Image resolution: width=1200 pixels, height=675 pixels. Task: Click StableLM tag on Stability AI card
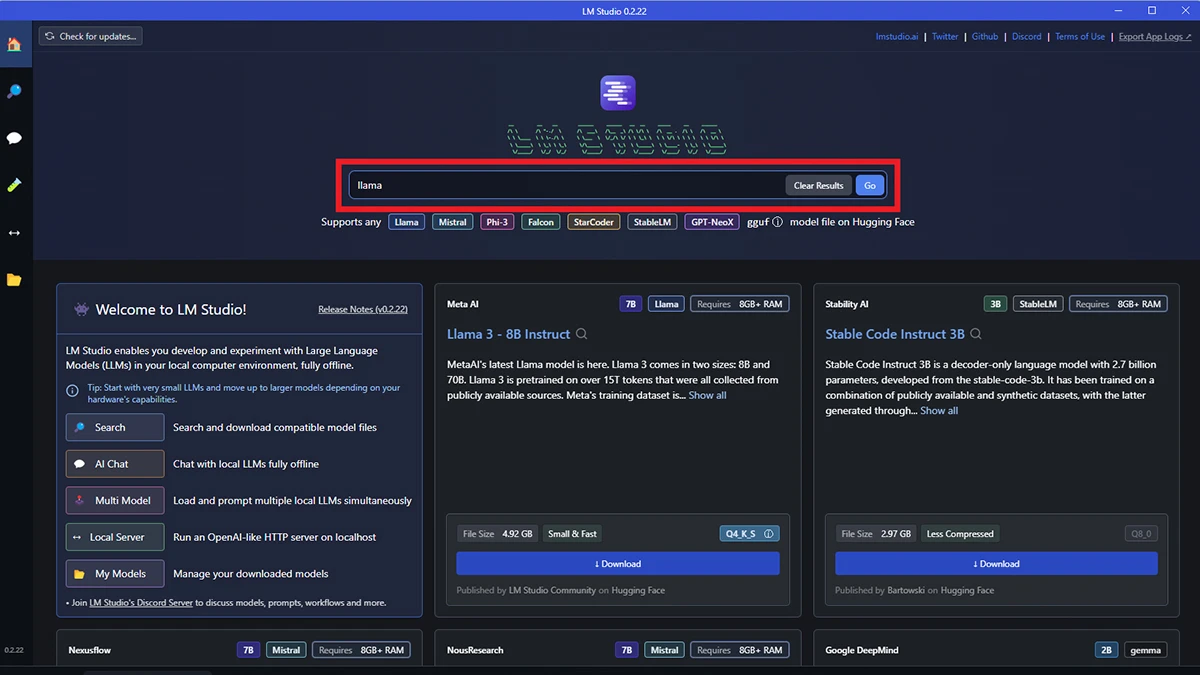(x=1038, y=304)
